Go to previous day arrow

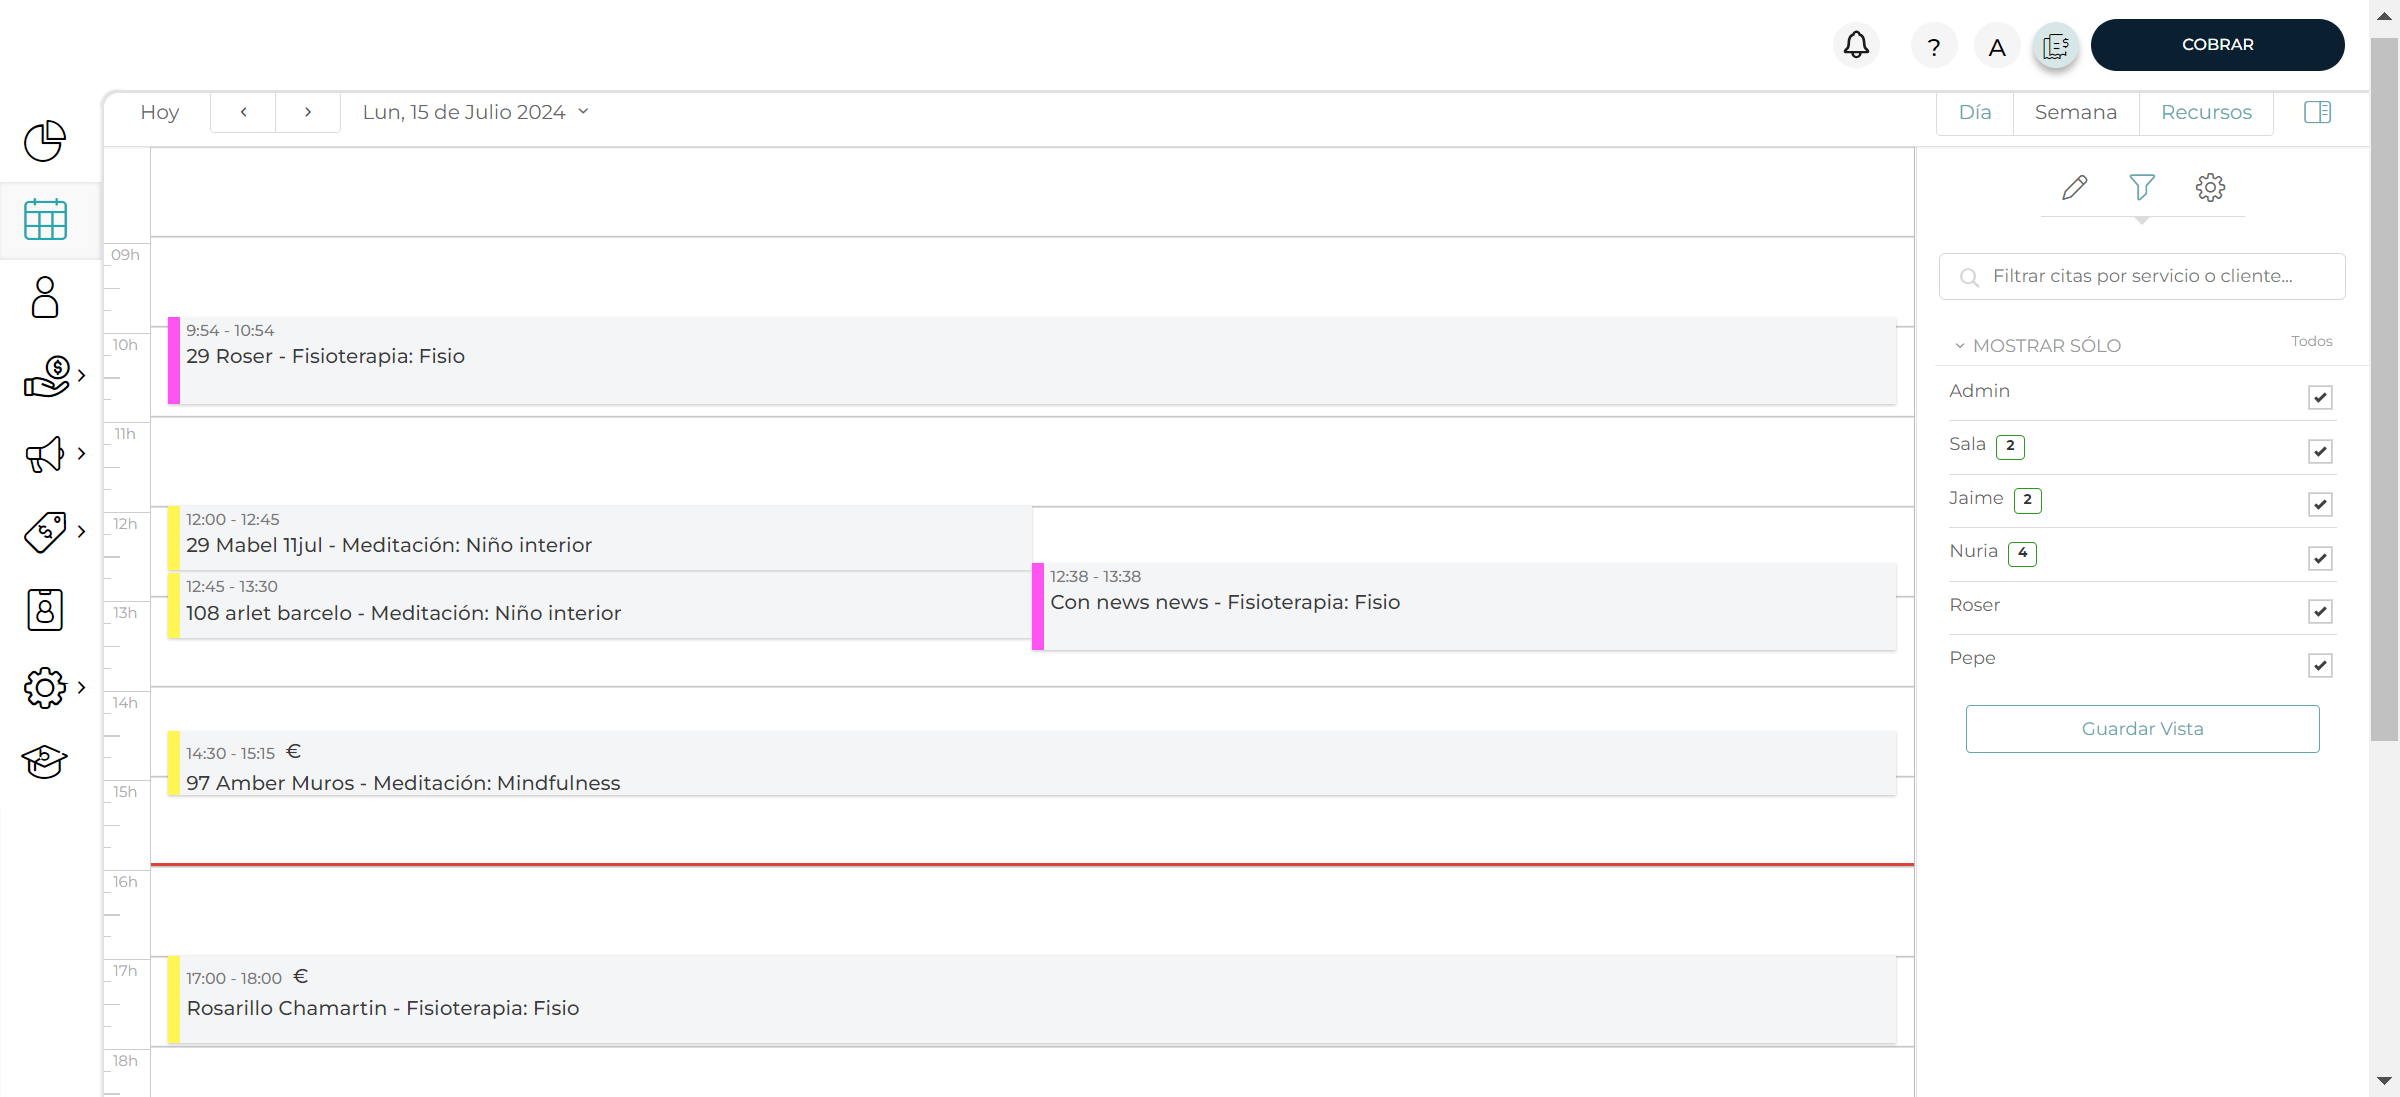click(x=243, y=112)
